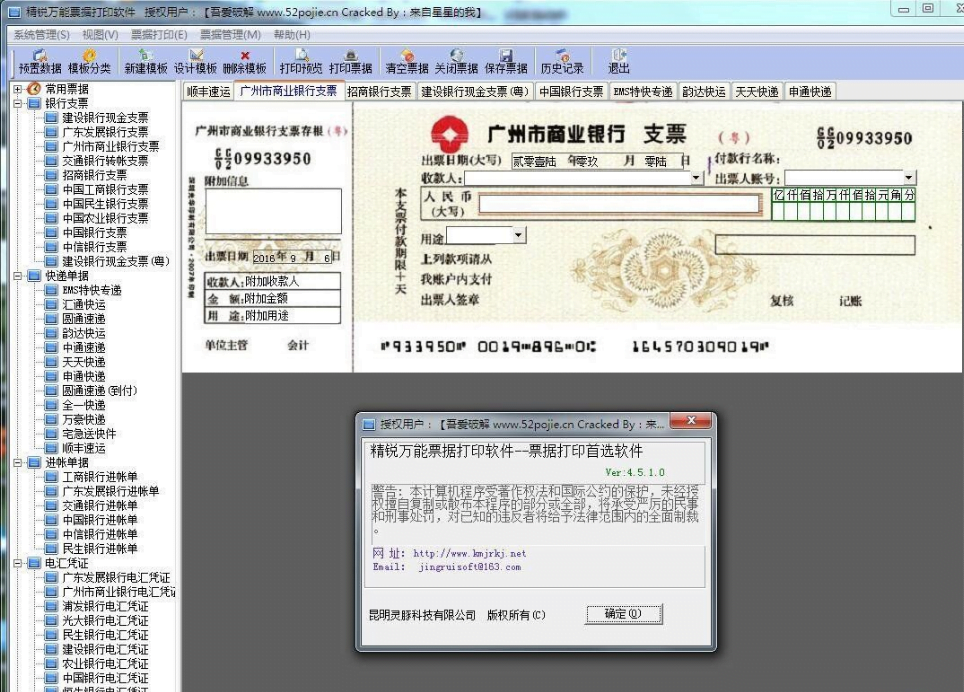
Task: Select 交通银行转帐支票 in tree
Action: tap(105, 161)
